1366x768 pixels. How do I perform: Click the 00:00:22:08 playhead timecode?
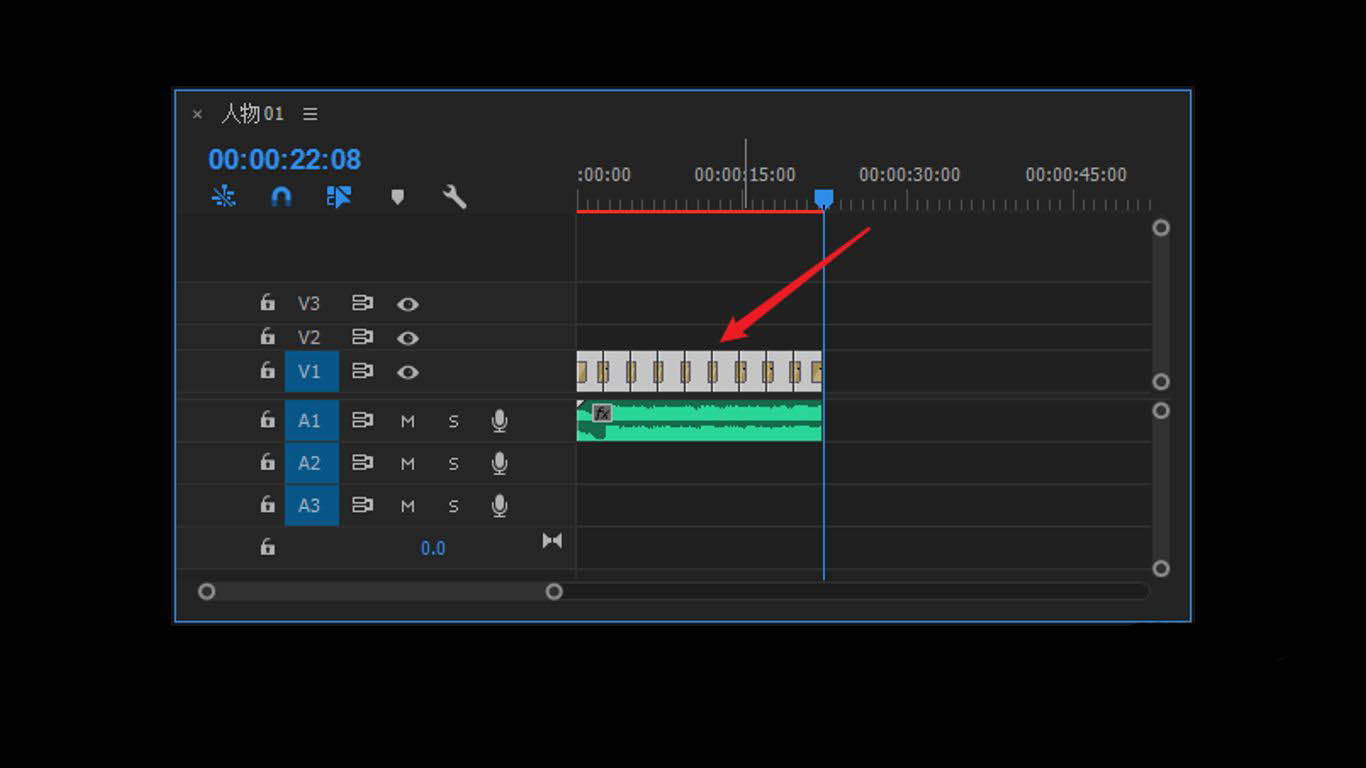pos(284,160)
